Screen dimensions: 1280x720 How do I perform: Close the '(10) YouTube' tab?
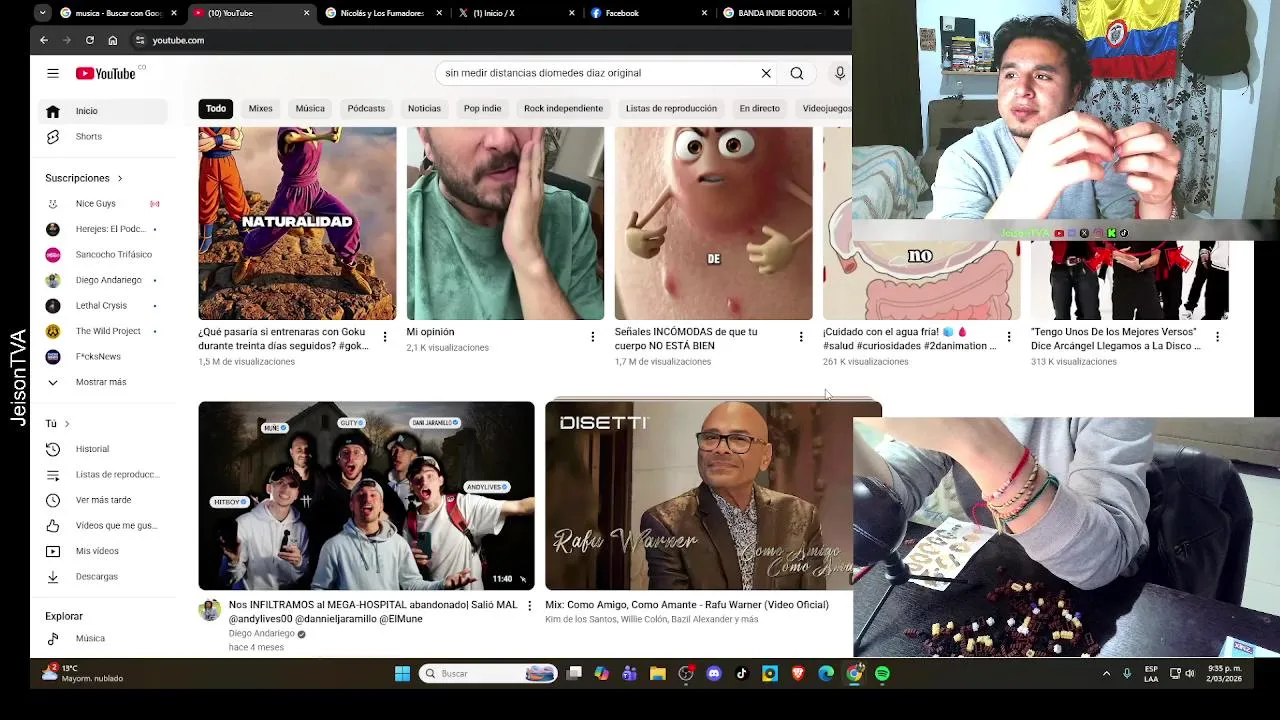click(x=306, y=13)
